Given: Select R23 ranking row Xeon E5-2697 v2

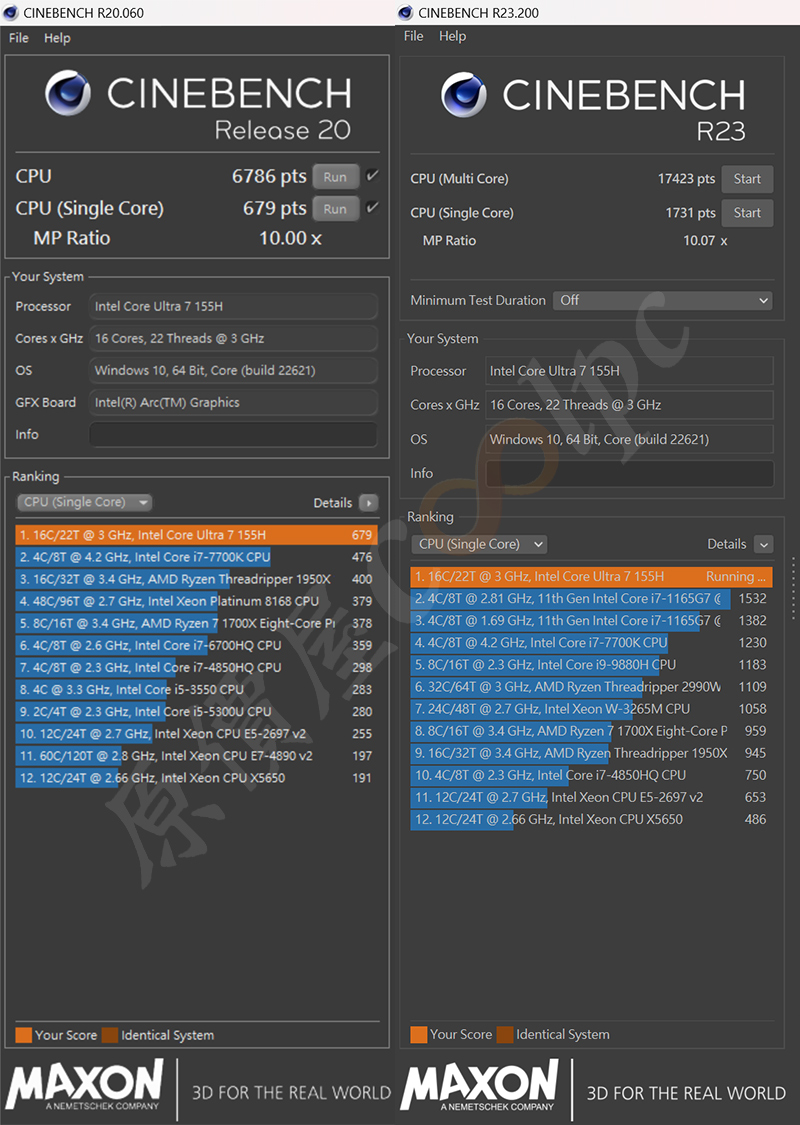Looking at the screenshot, I should tap(591, 797).
